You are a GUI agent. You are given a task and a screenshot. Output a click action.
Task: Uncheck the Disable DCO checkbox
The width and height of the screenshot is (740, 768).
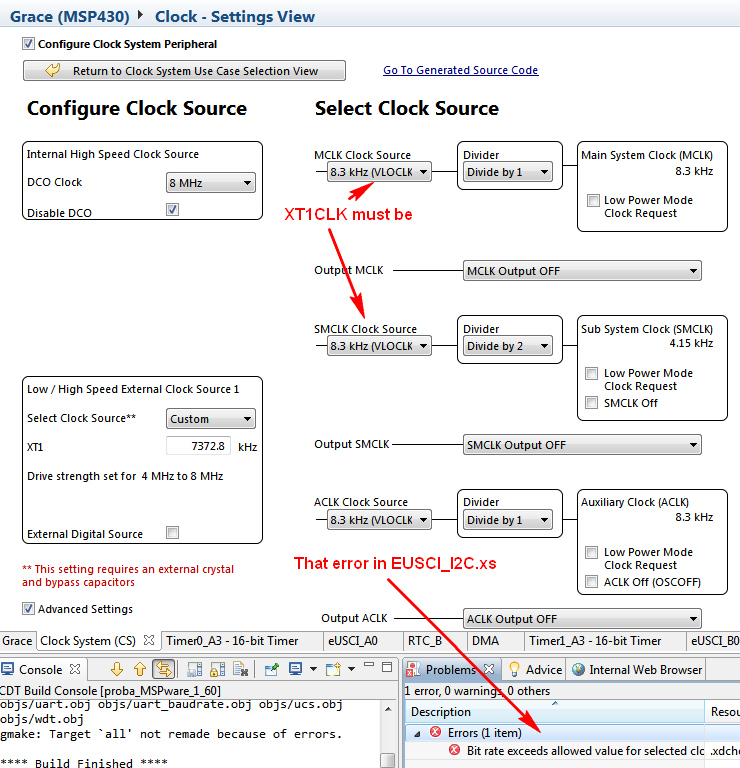[x=172, y=210]
